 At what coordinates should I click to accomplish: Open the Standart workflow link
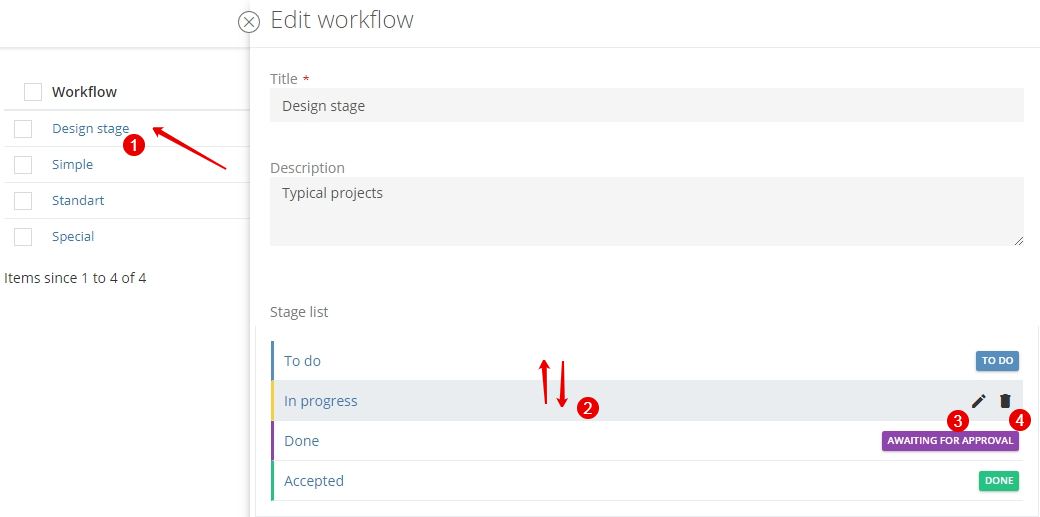coord(78,200)
